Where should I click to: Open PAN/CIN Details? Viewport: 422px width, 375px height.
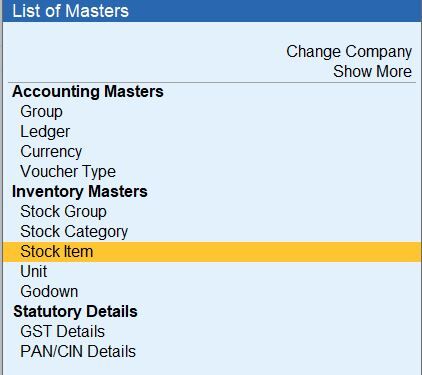78,351
